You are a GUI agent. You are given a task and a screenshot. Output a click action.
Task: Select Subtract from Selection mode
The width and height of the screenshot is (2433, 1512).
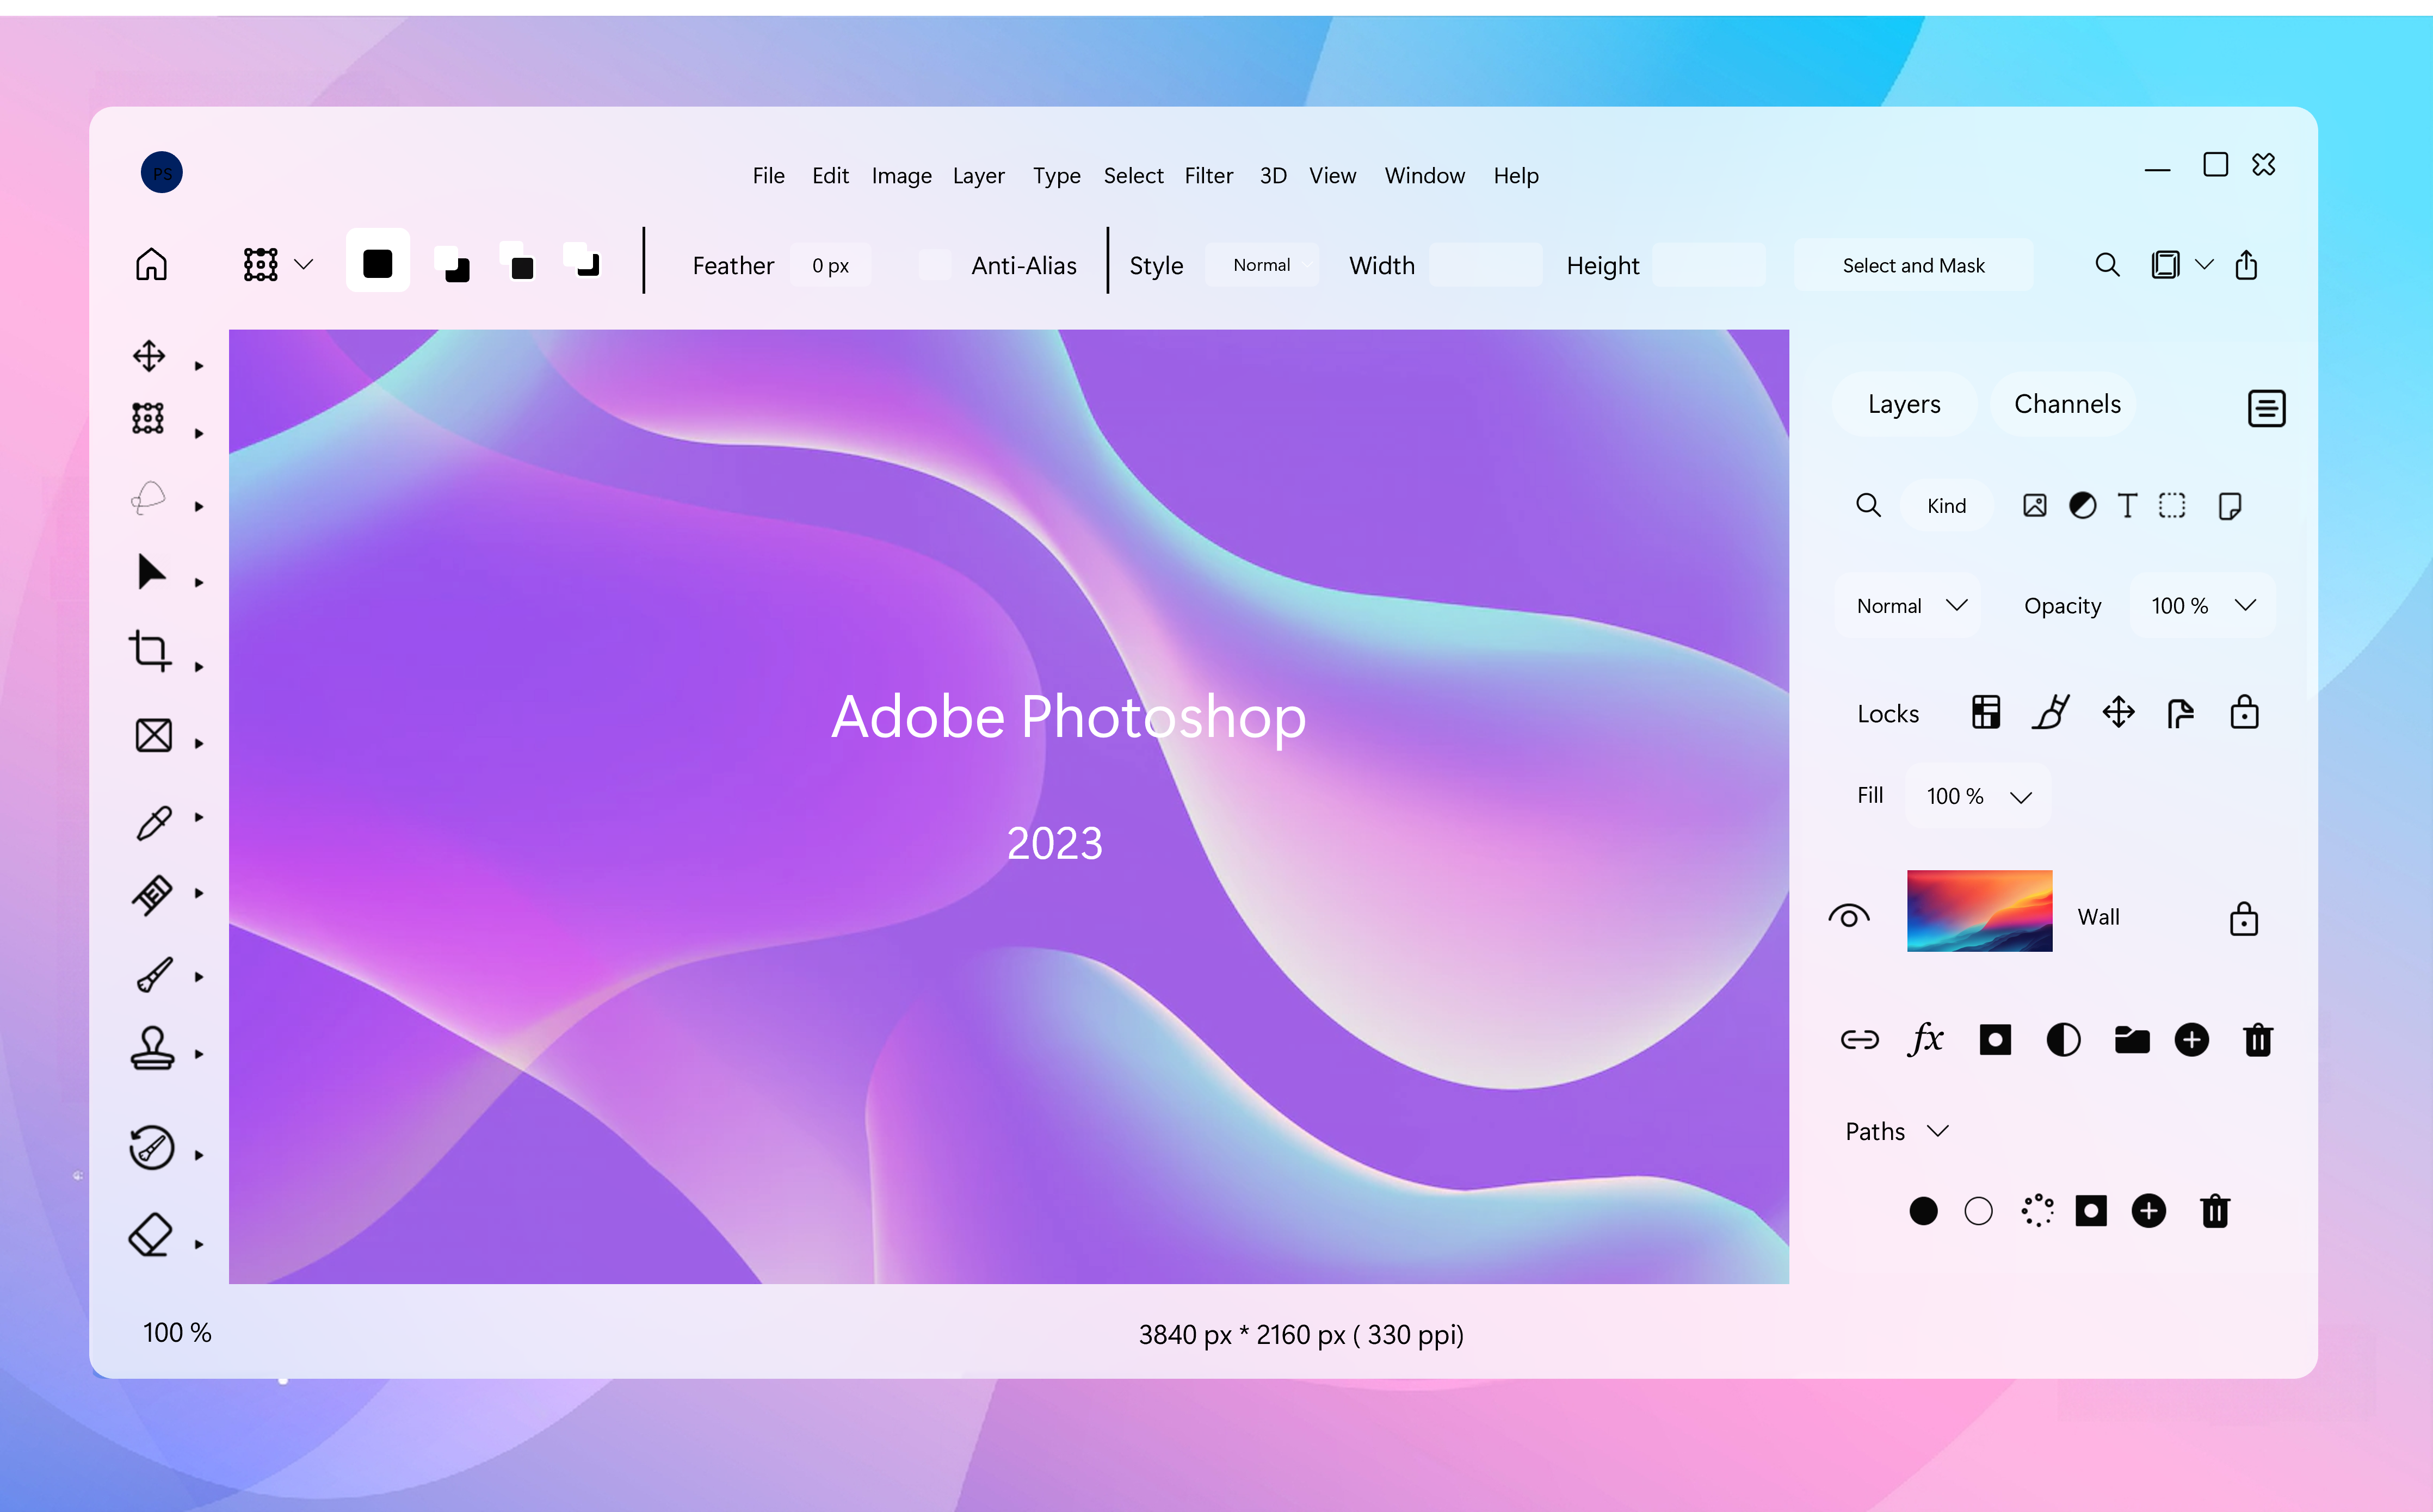pyautogui.click(x=518, y=262)
